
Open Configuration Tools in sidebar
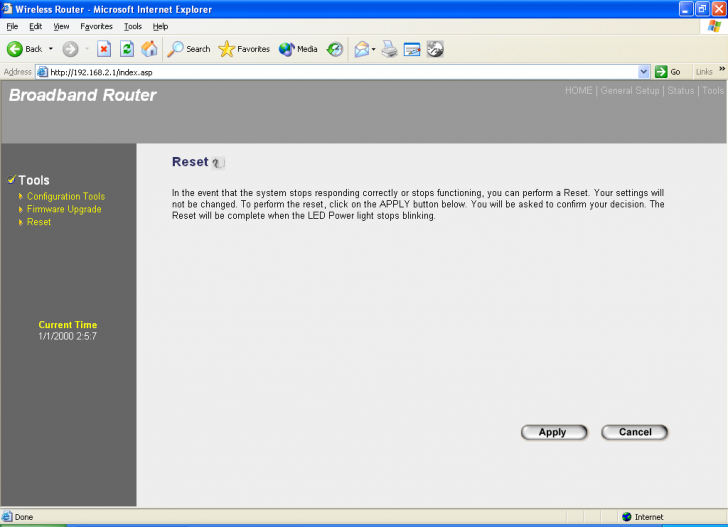66,196
